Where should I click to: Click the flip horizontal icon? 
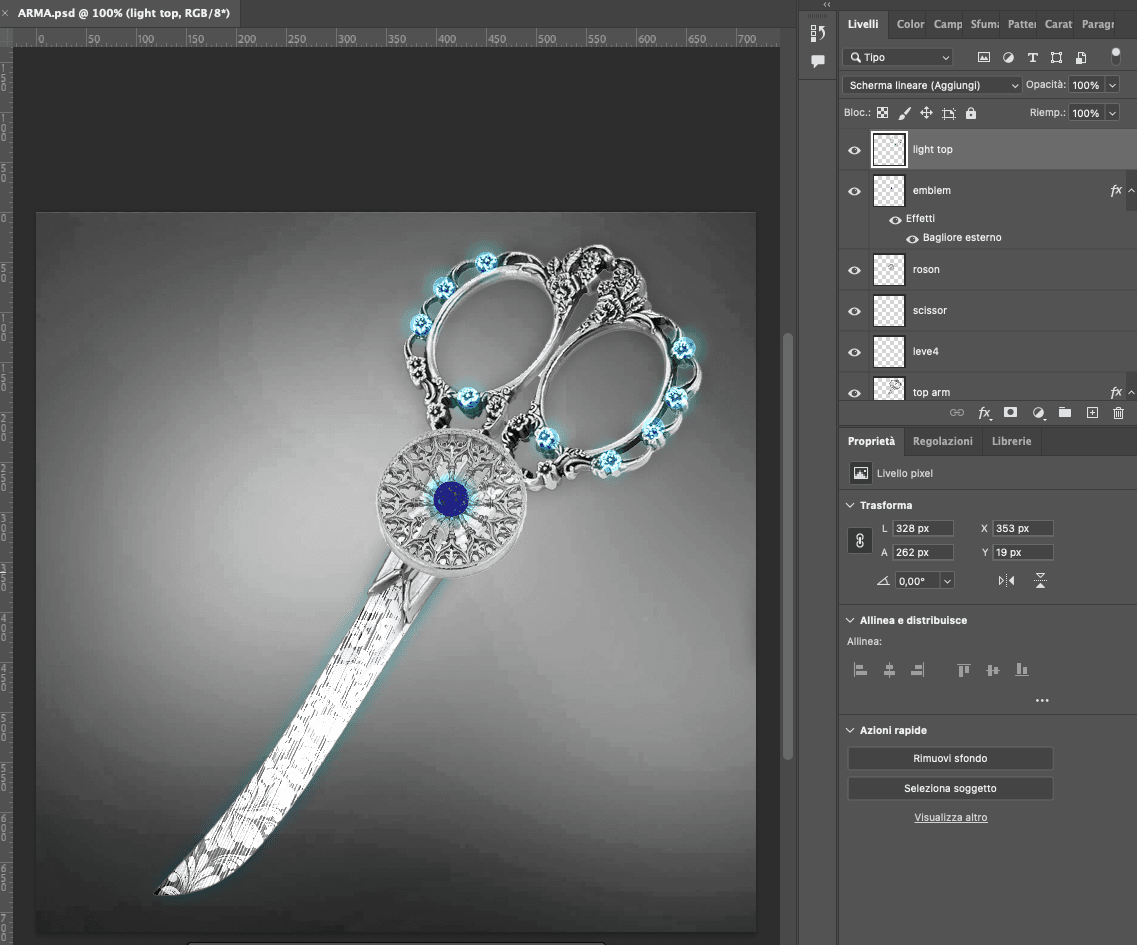[1006, 580]
